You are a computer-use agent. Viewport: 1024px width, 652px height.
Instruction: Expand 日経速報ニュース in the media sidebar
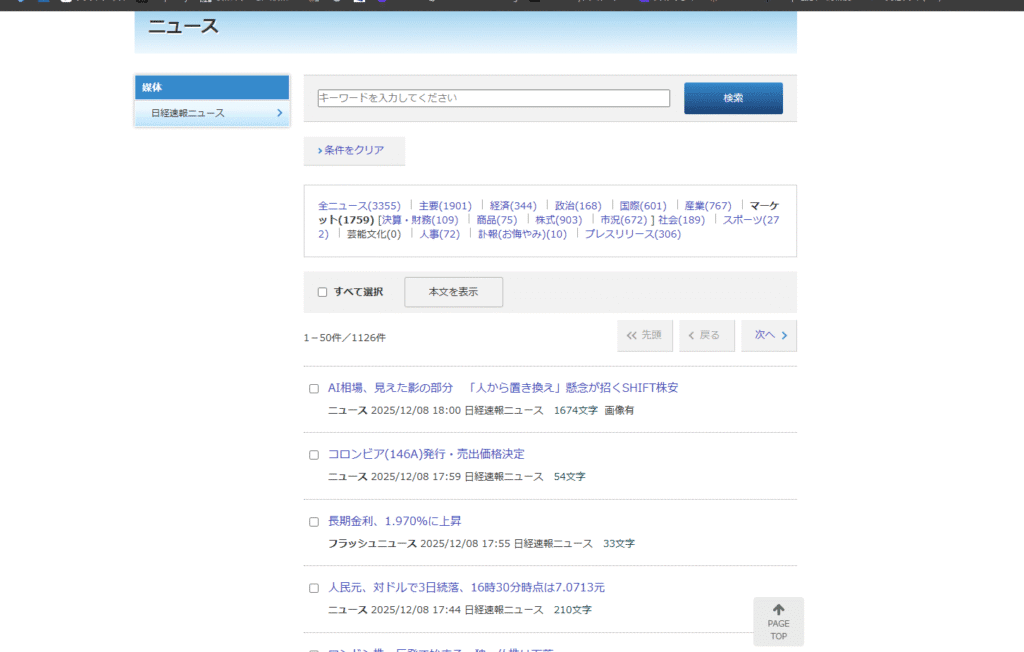pos(212,113)
